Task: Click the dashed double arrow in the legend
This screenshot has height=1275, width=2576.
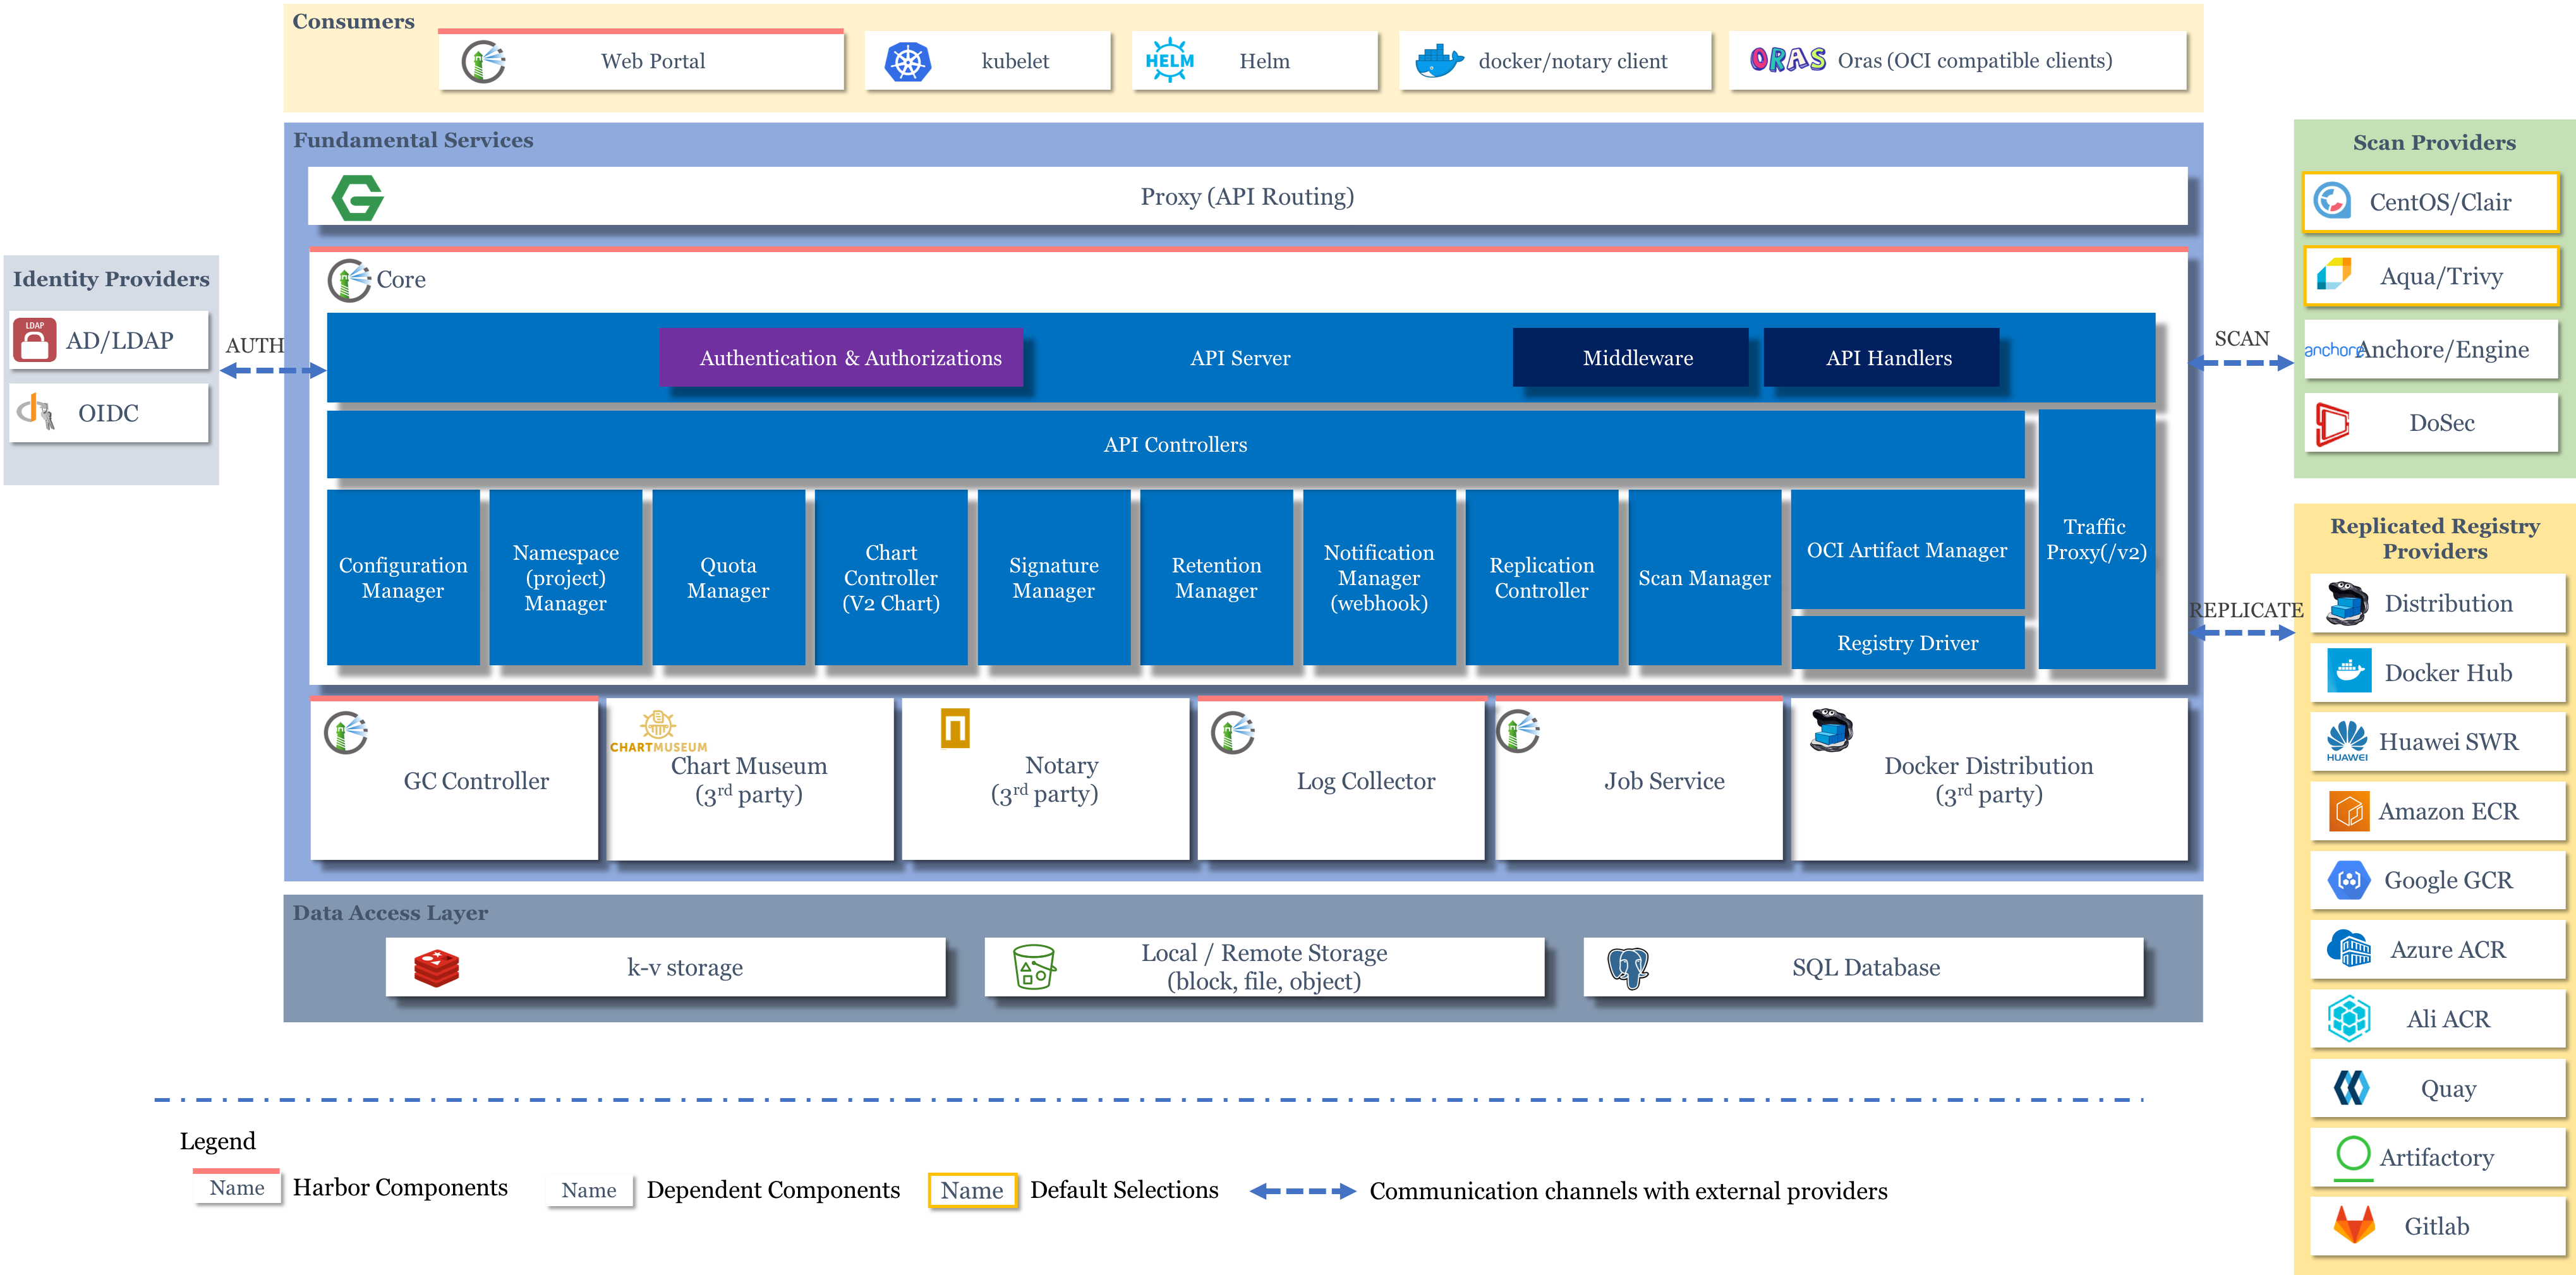Action: pos(1302,1191)
